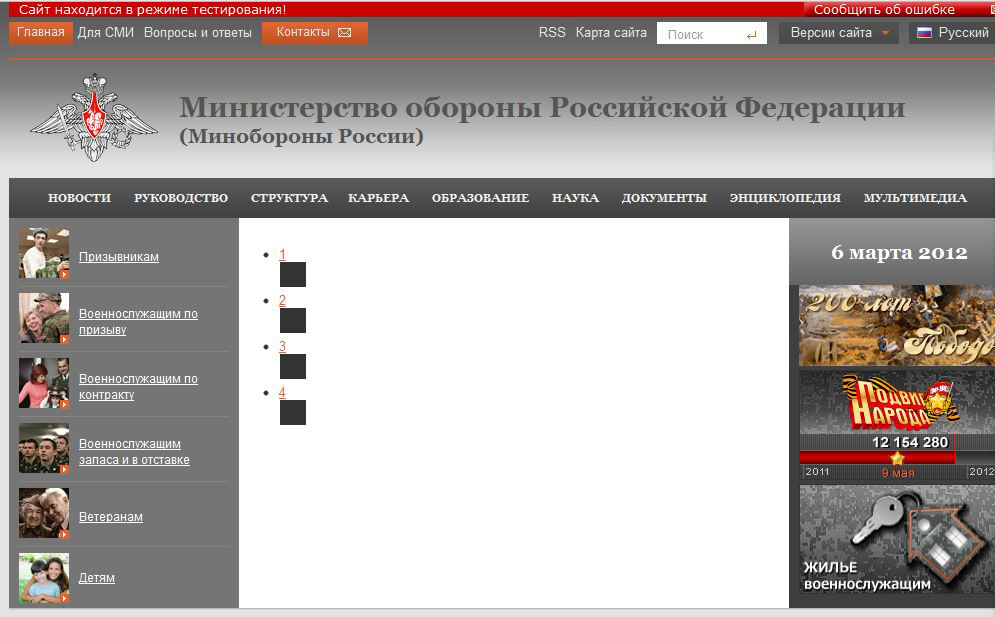The image size is (995, 617).
Task: Open the Новости menu item
Action: point(79,198)
